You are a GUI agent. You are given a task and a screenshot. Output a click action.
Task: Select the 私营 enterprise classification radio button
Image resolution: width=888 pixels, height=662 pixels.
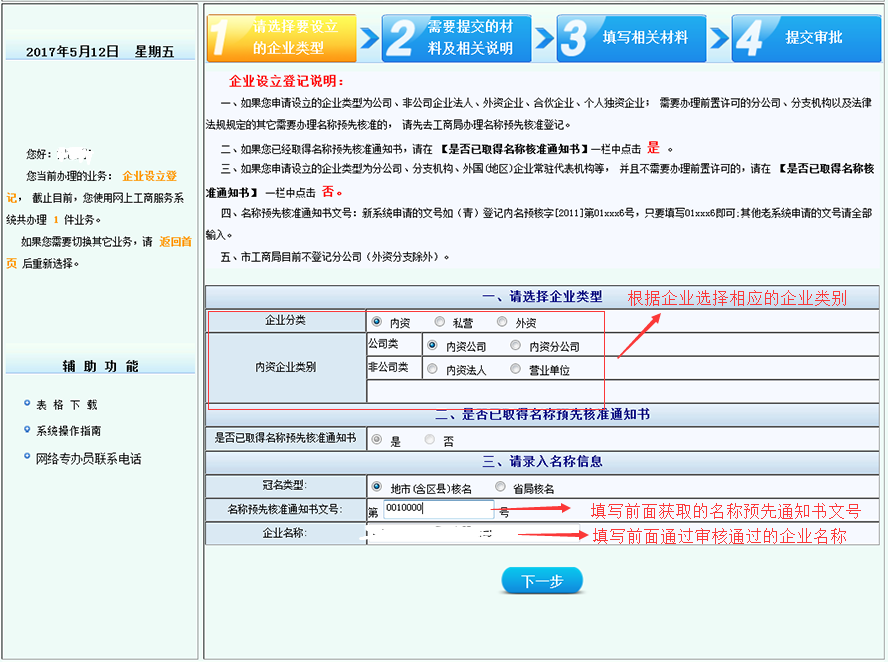(438, 322)
